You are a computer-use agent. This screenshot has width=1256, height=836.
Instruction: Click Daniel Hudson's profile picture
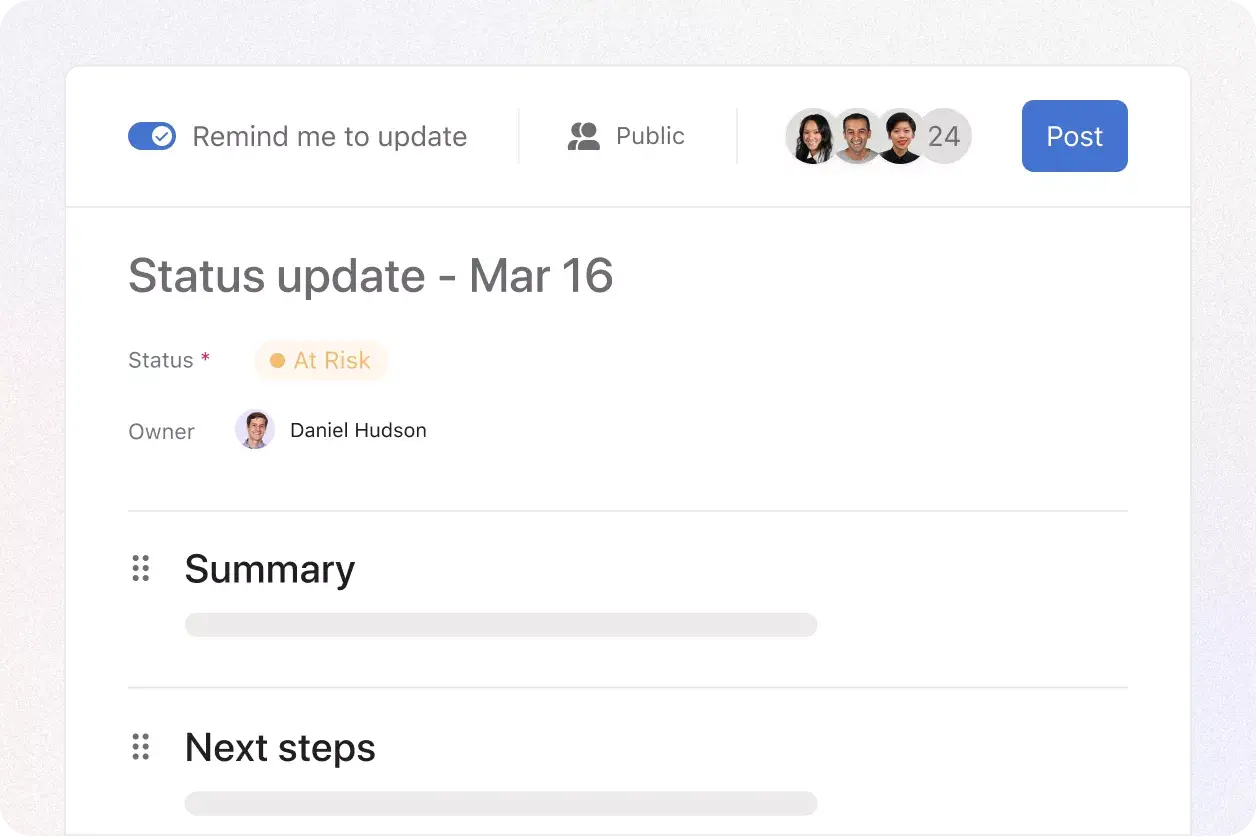(255, 429)
